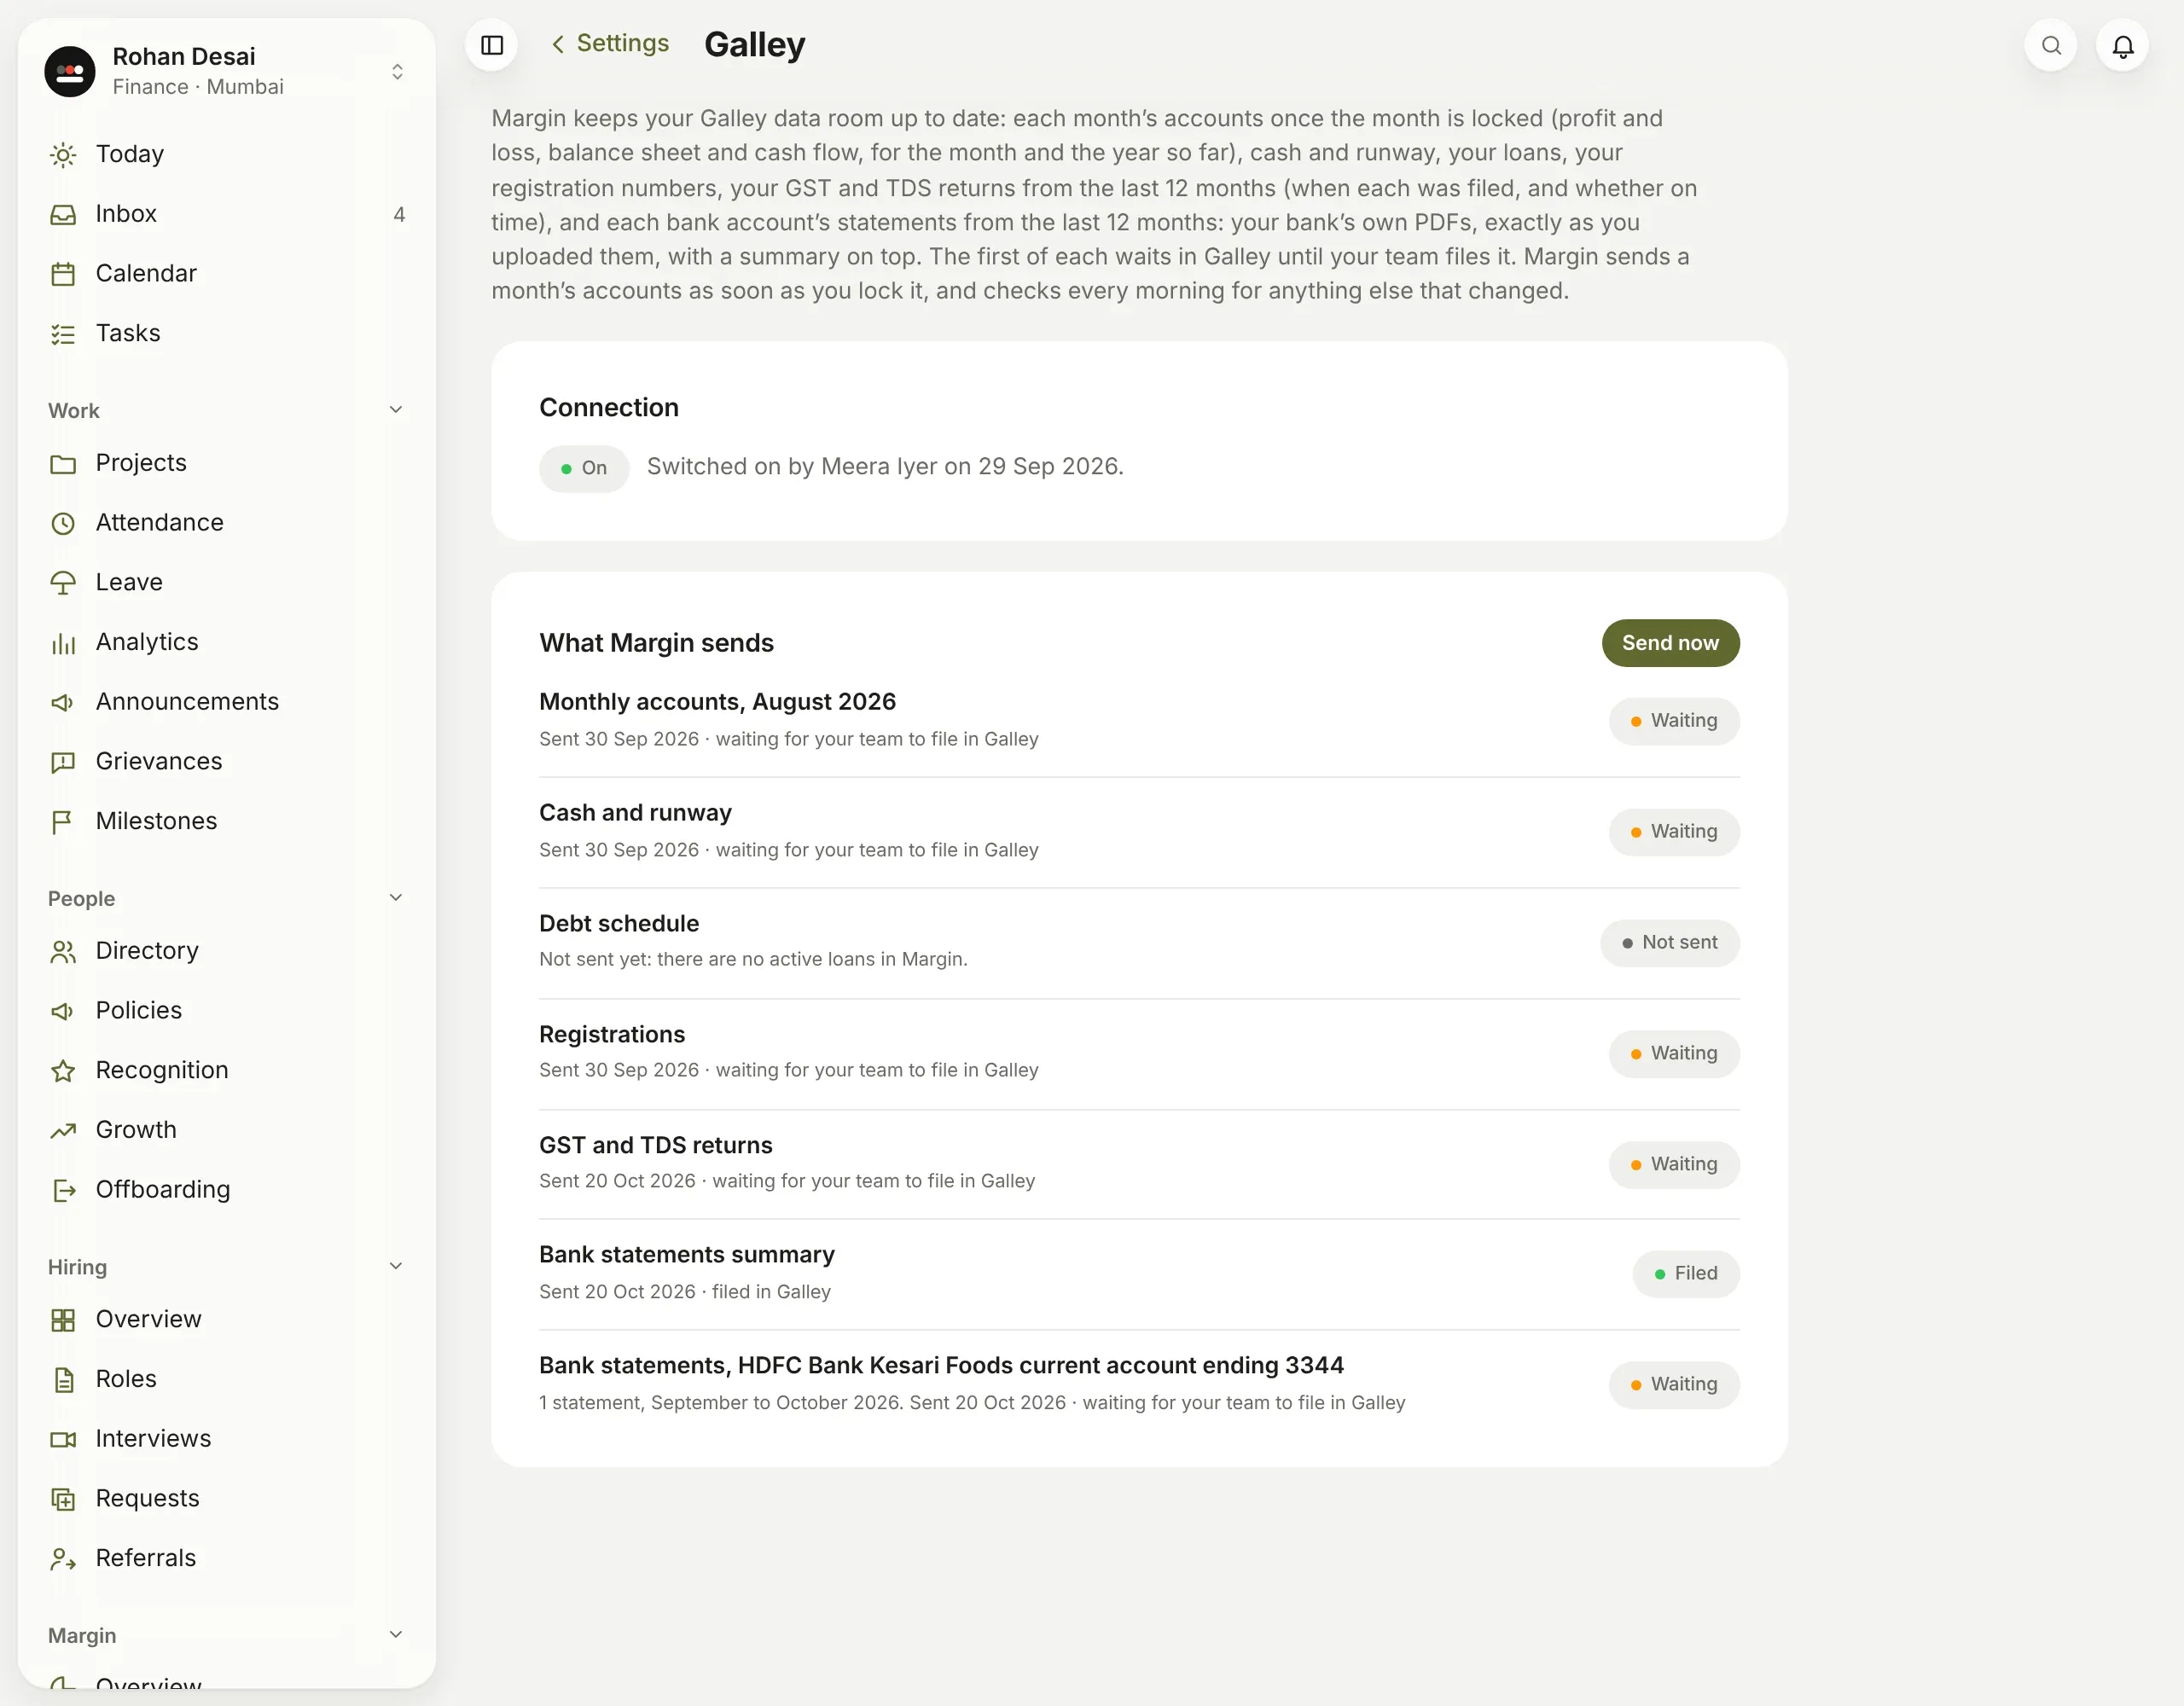
Task: Click the Calendar icon in sidebar
Action: 63,274
